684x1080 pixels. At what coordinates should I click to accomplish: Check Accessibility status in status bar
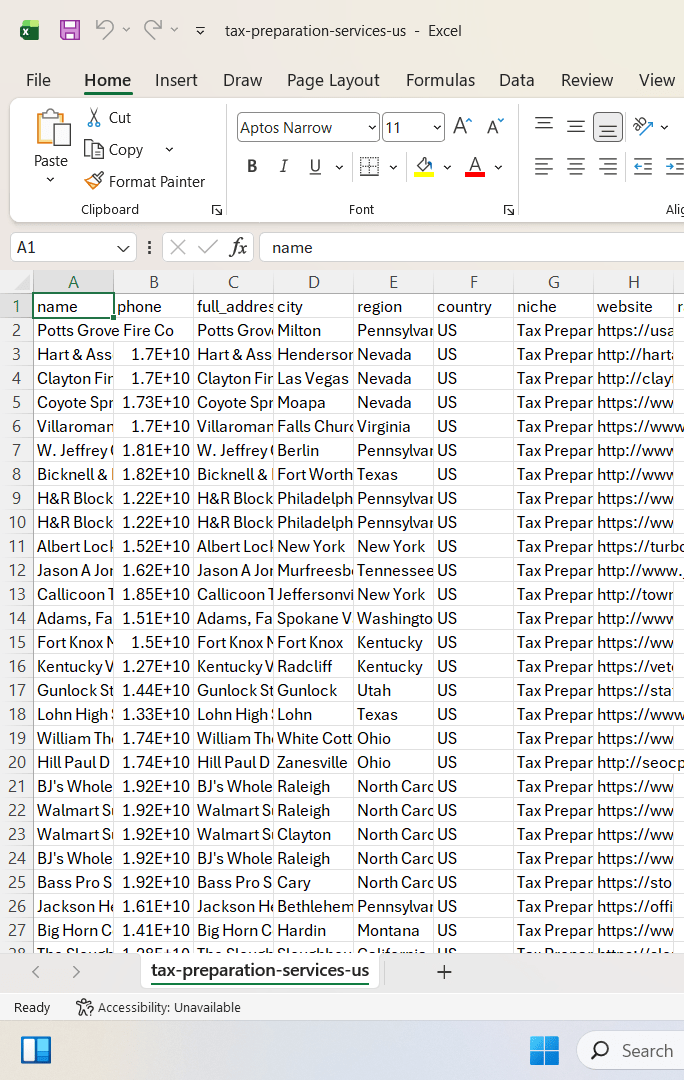click(x=158, y=1007)
